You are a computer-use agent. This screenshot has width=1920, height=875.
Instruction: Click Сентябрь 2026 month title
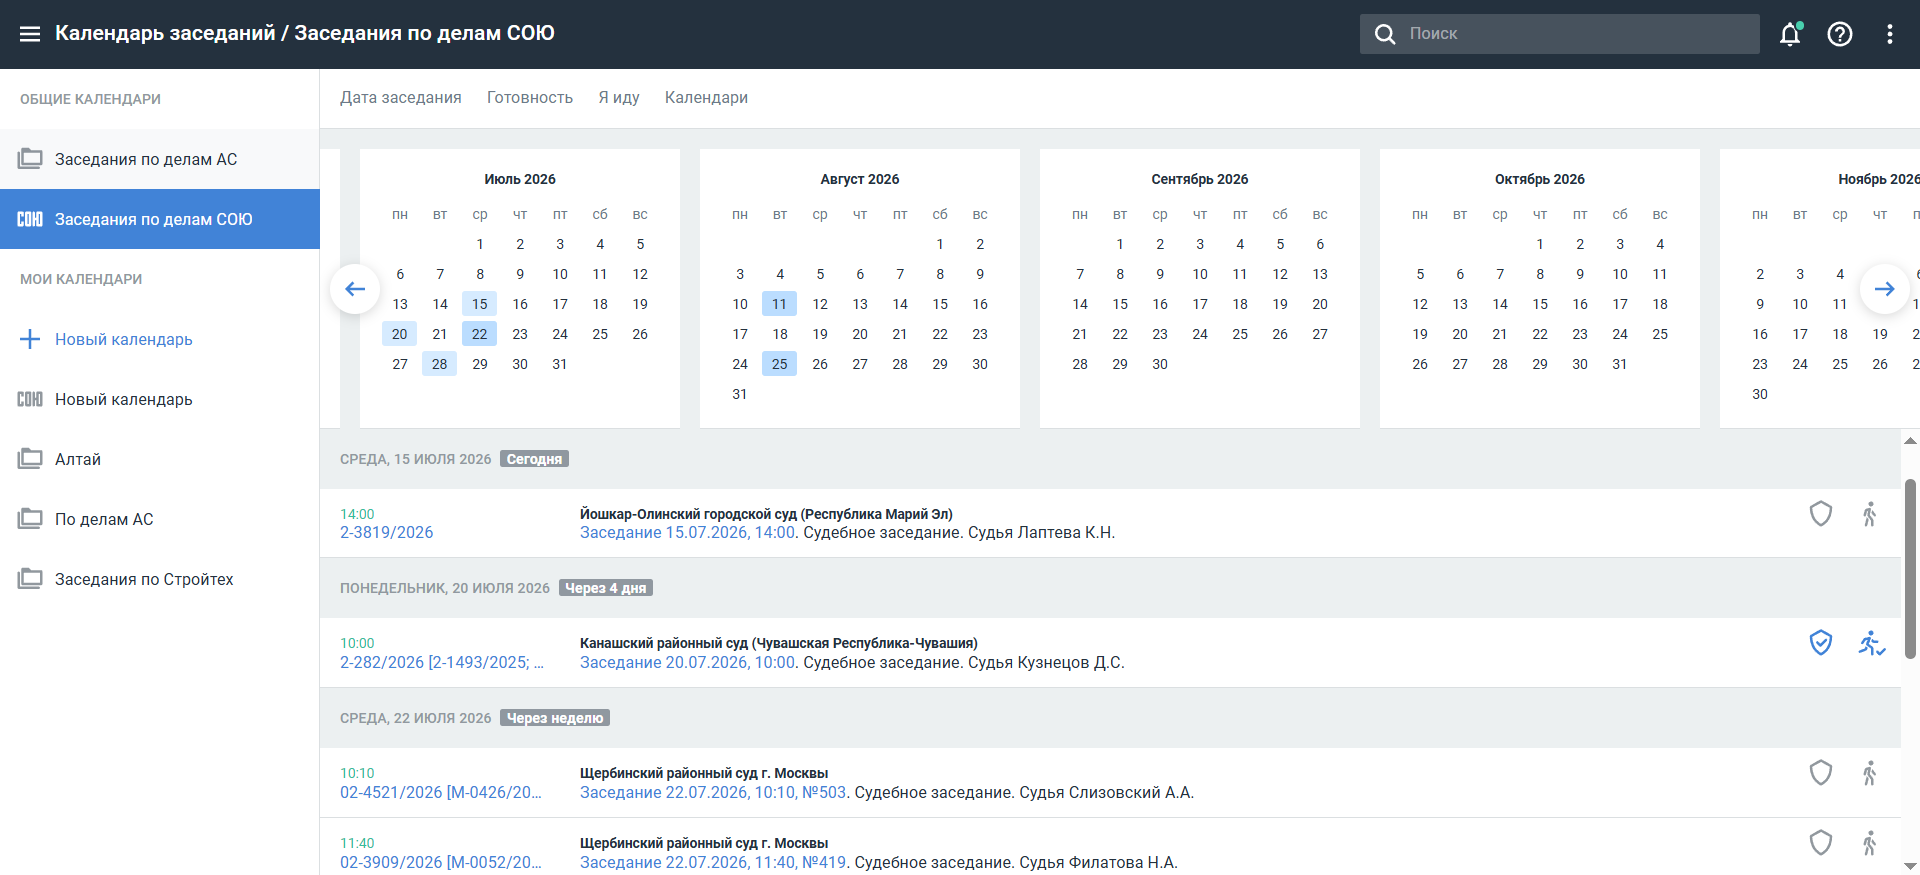(x=1200, y=179)
